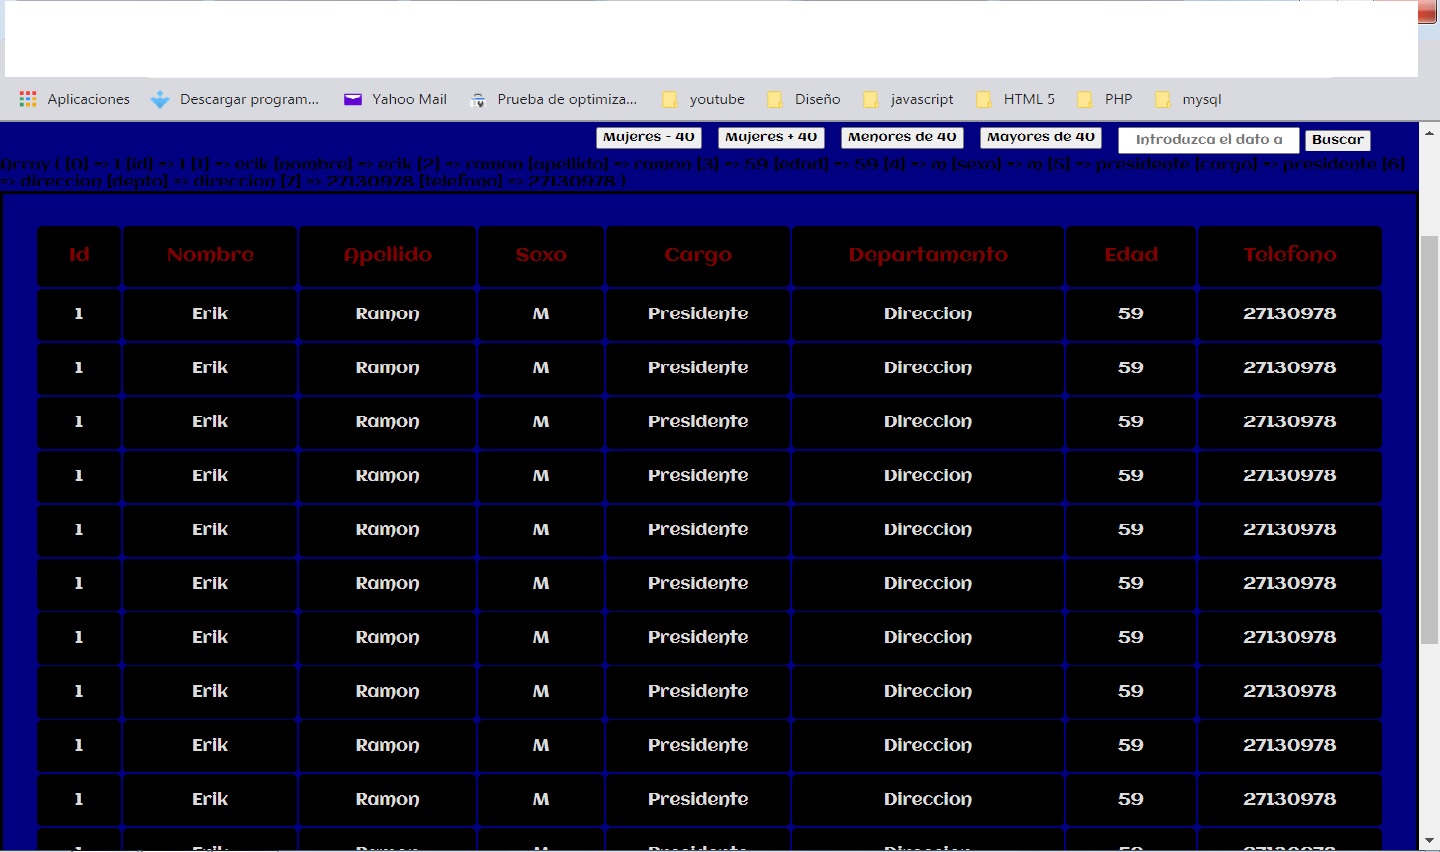Select Presidente in the third table row

click(698, 422)
